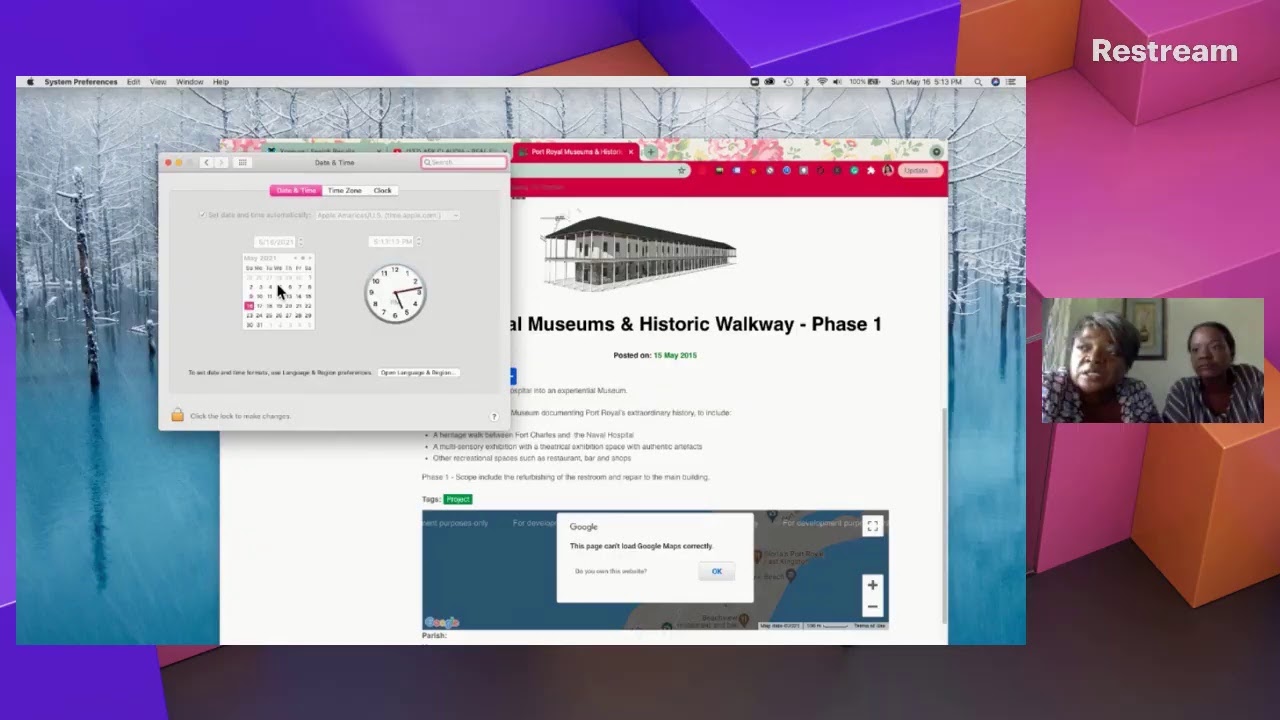
Task: Open the View menu
Action: point(158,82)
